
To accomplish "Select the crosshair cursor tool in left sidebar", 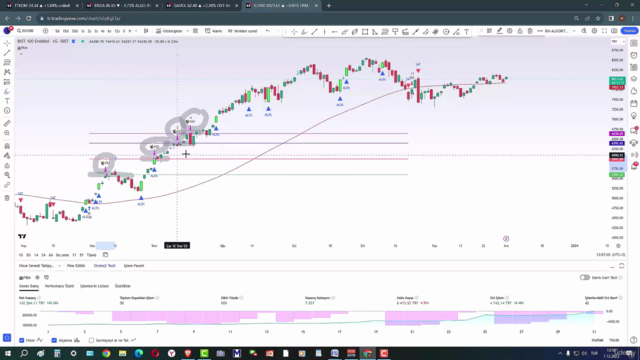I will [x=7, y=43].
